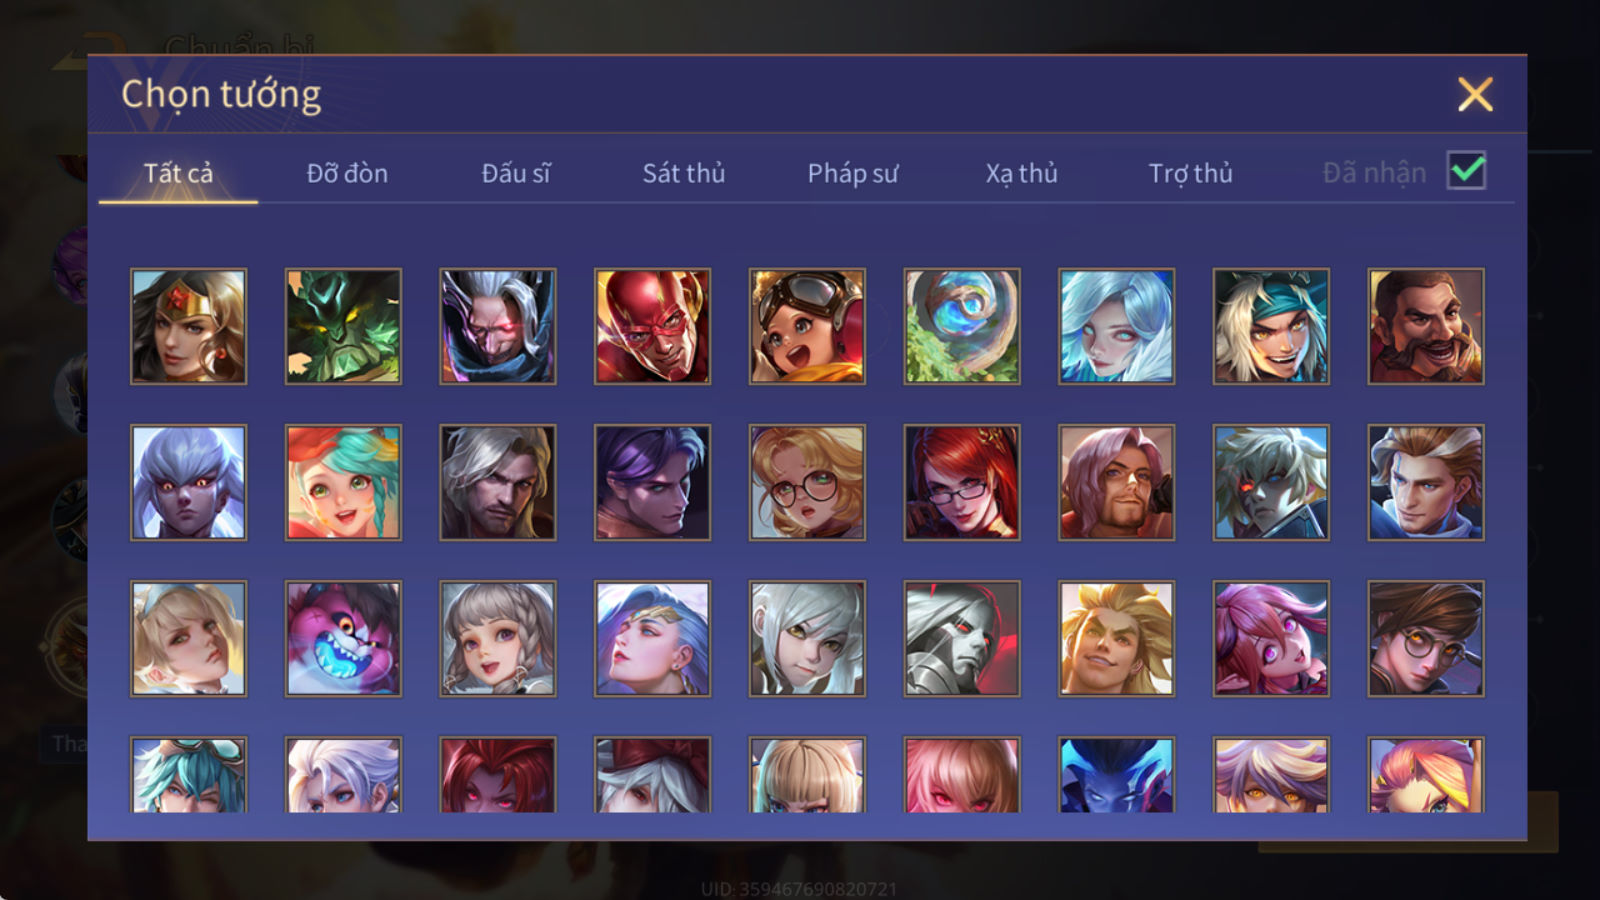Filter heroes by Sát thủ
The image size is (1600, 900).
pos(684,173)
